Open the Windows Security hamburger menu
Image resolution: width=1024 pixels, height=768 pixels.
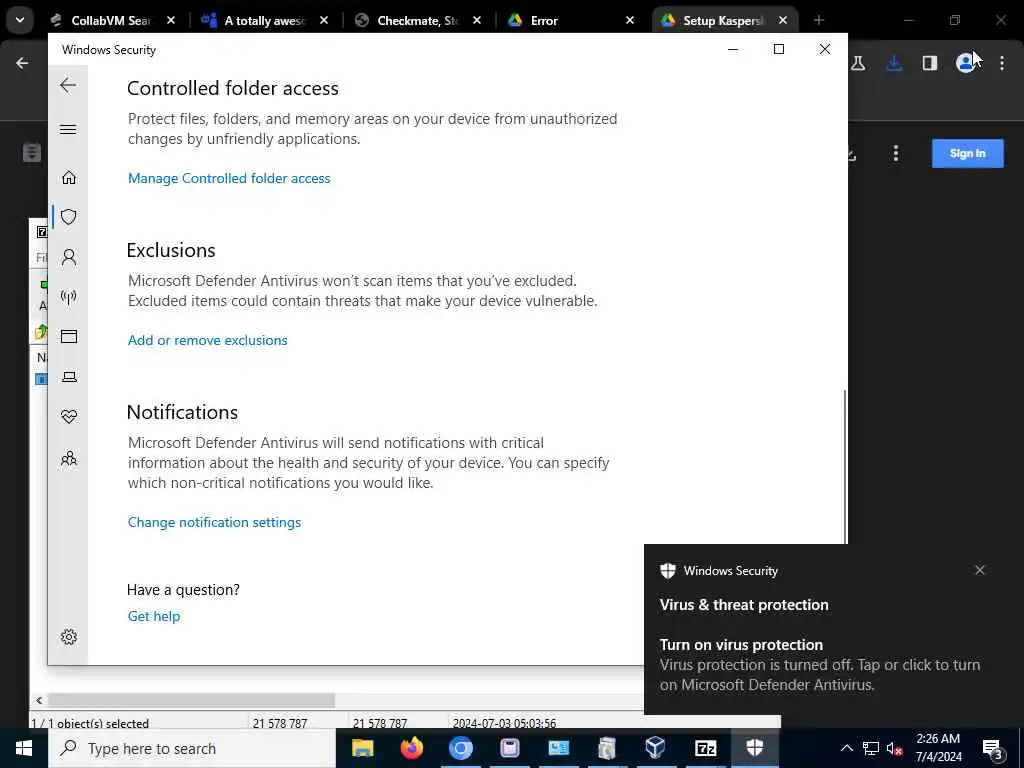pyautogui.click(x=68, y=129)
